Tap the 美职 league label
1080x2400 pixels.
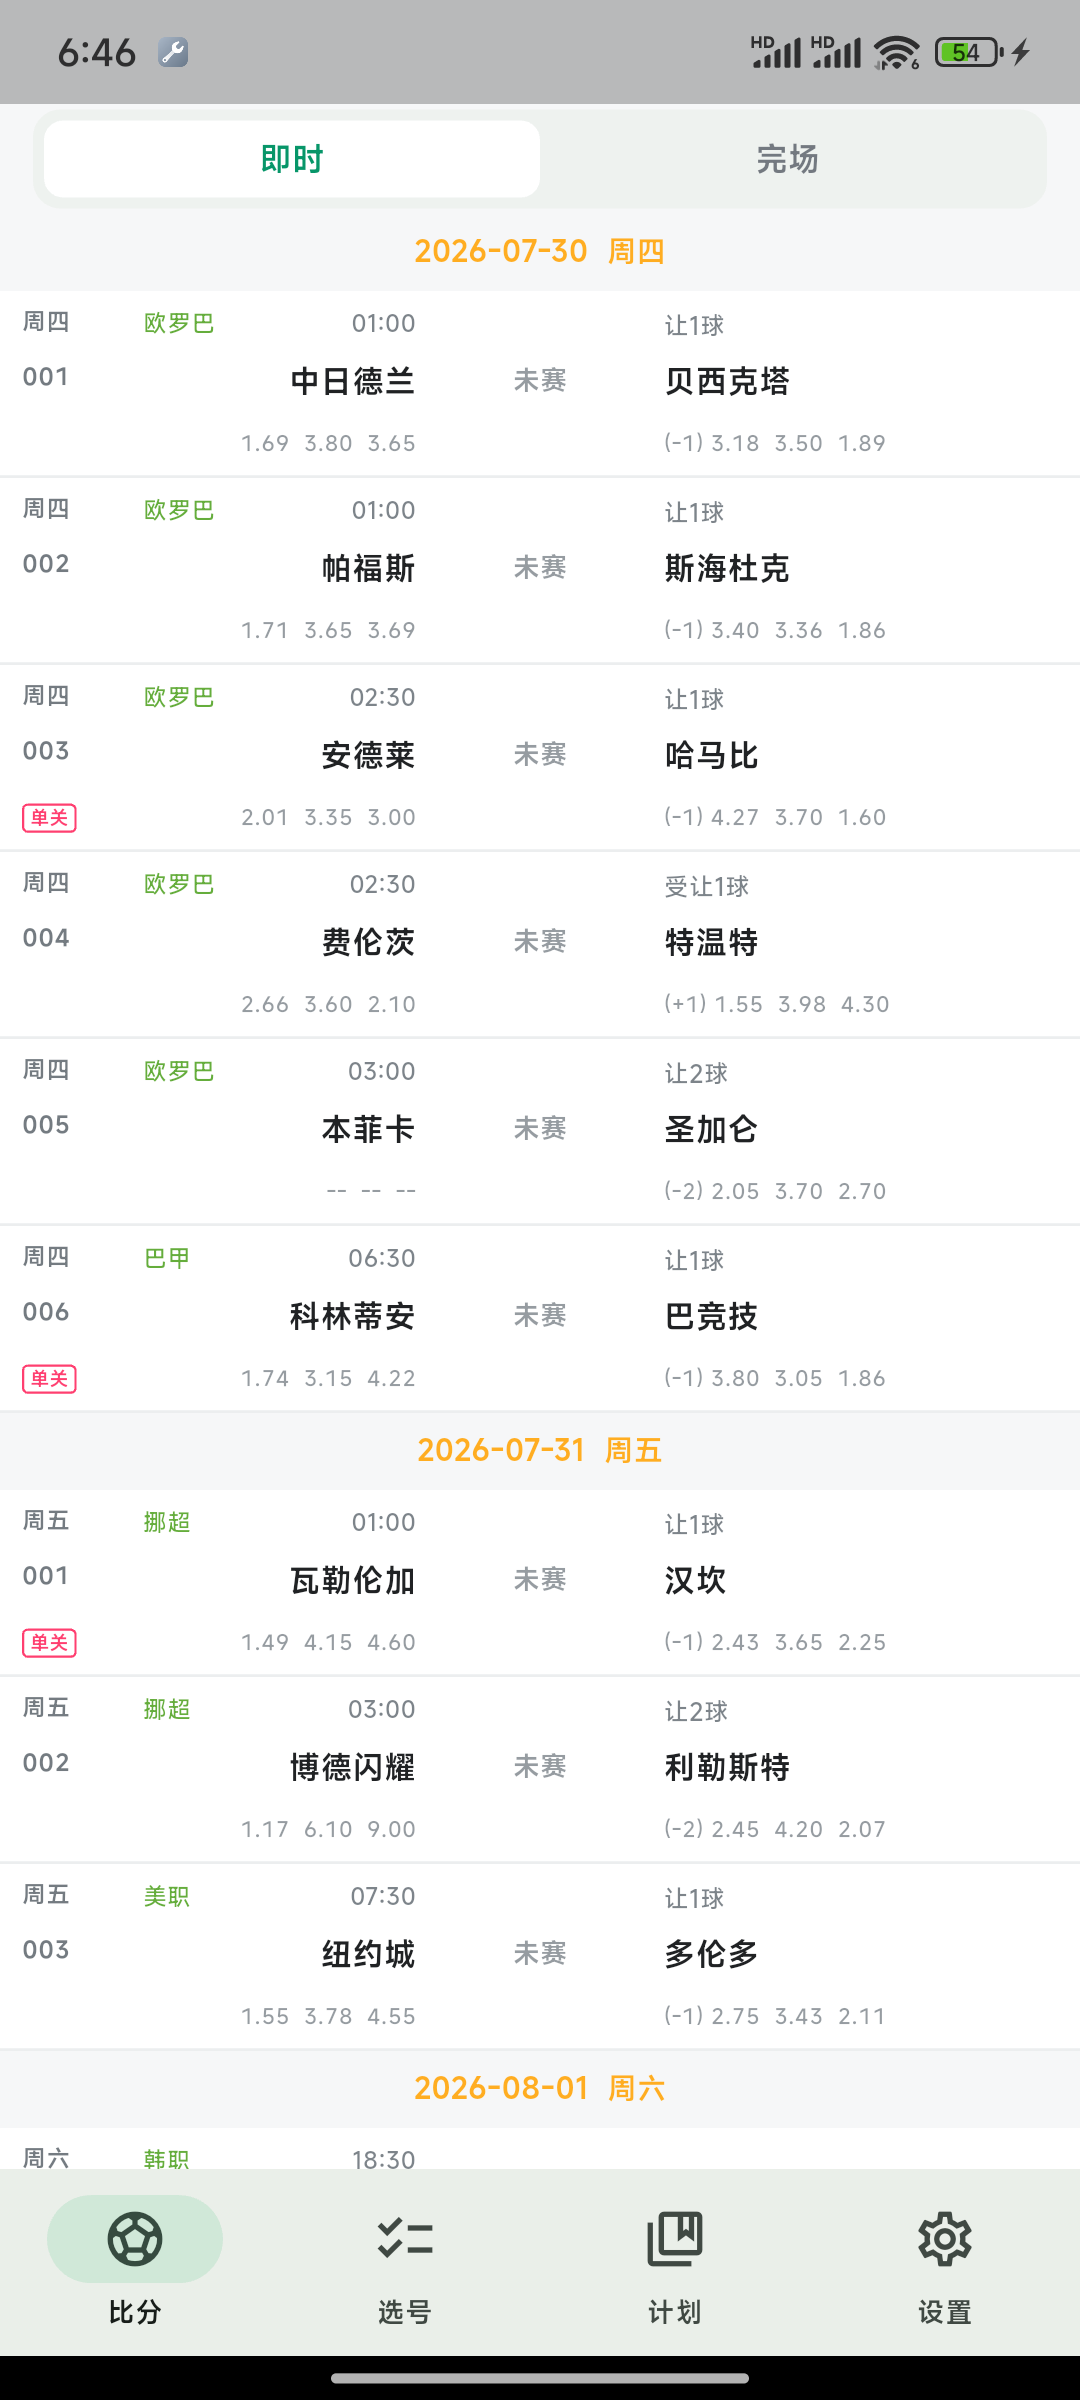tap(167, 1896)
